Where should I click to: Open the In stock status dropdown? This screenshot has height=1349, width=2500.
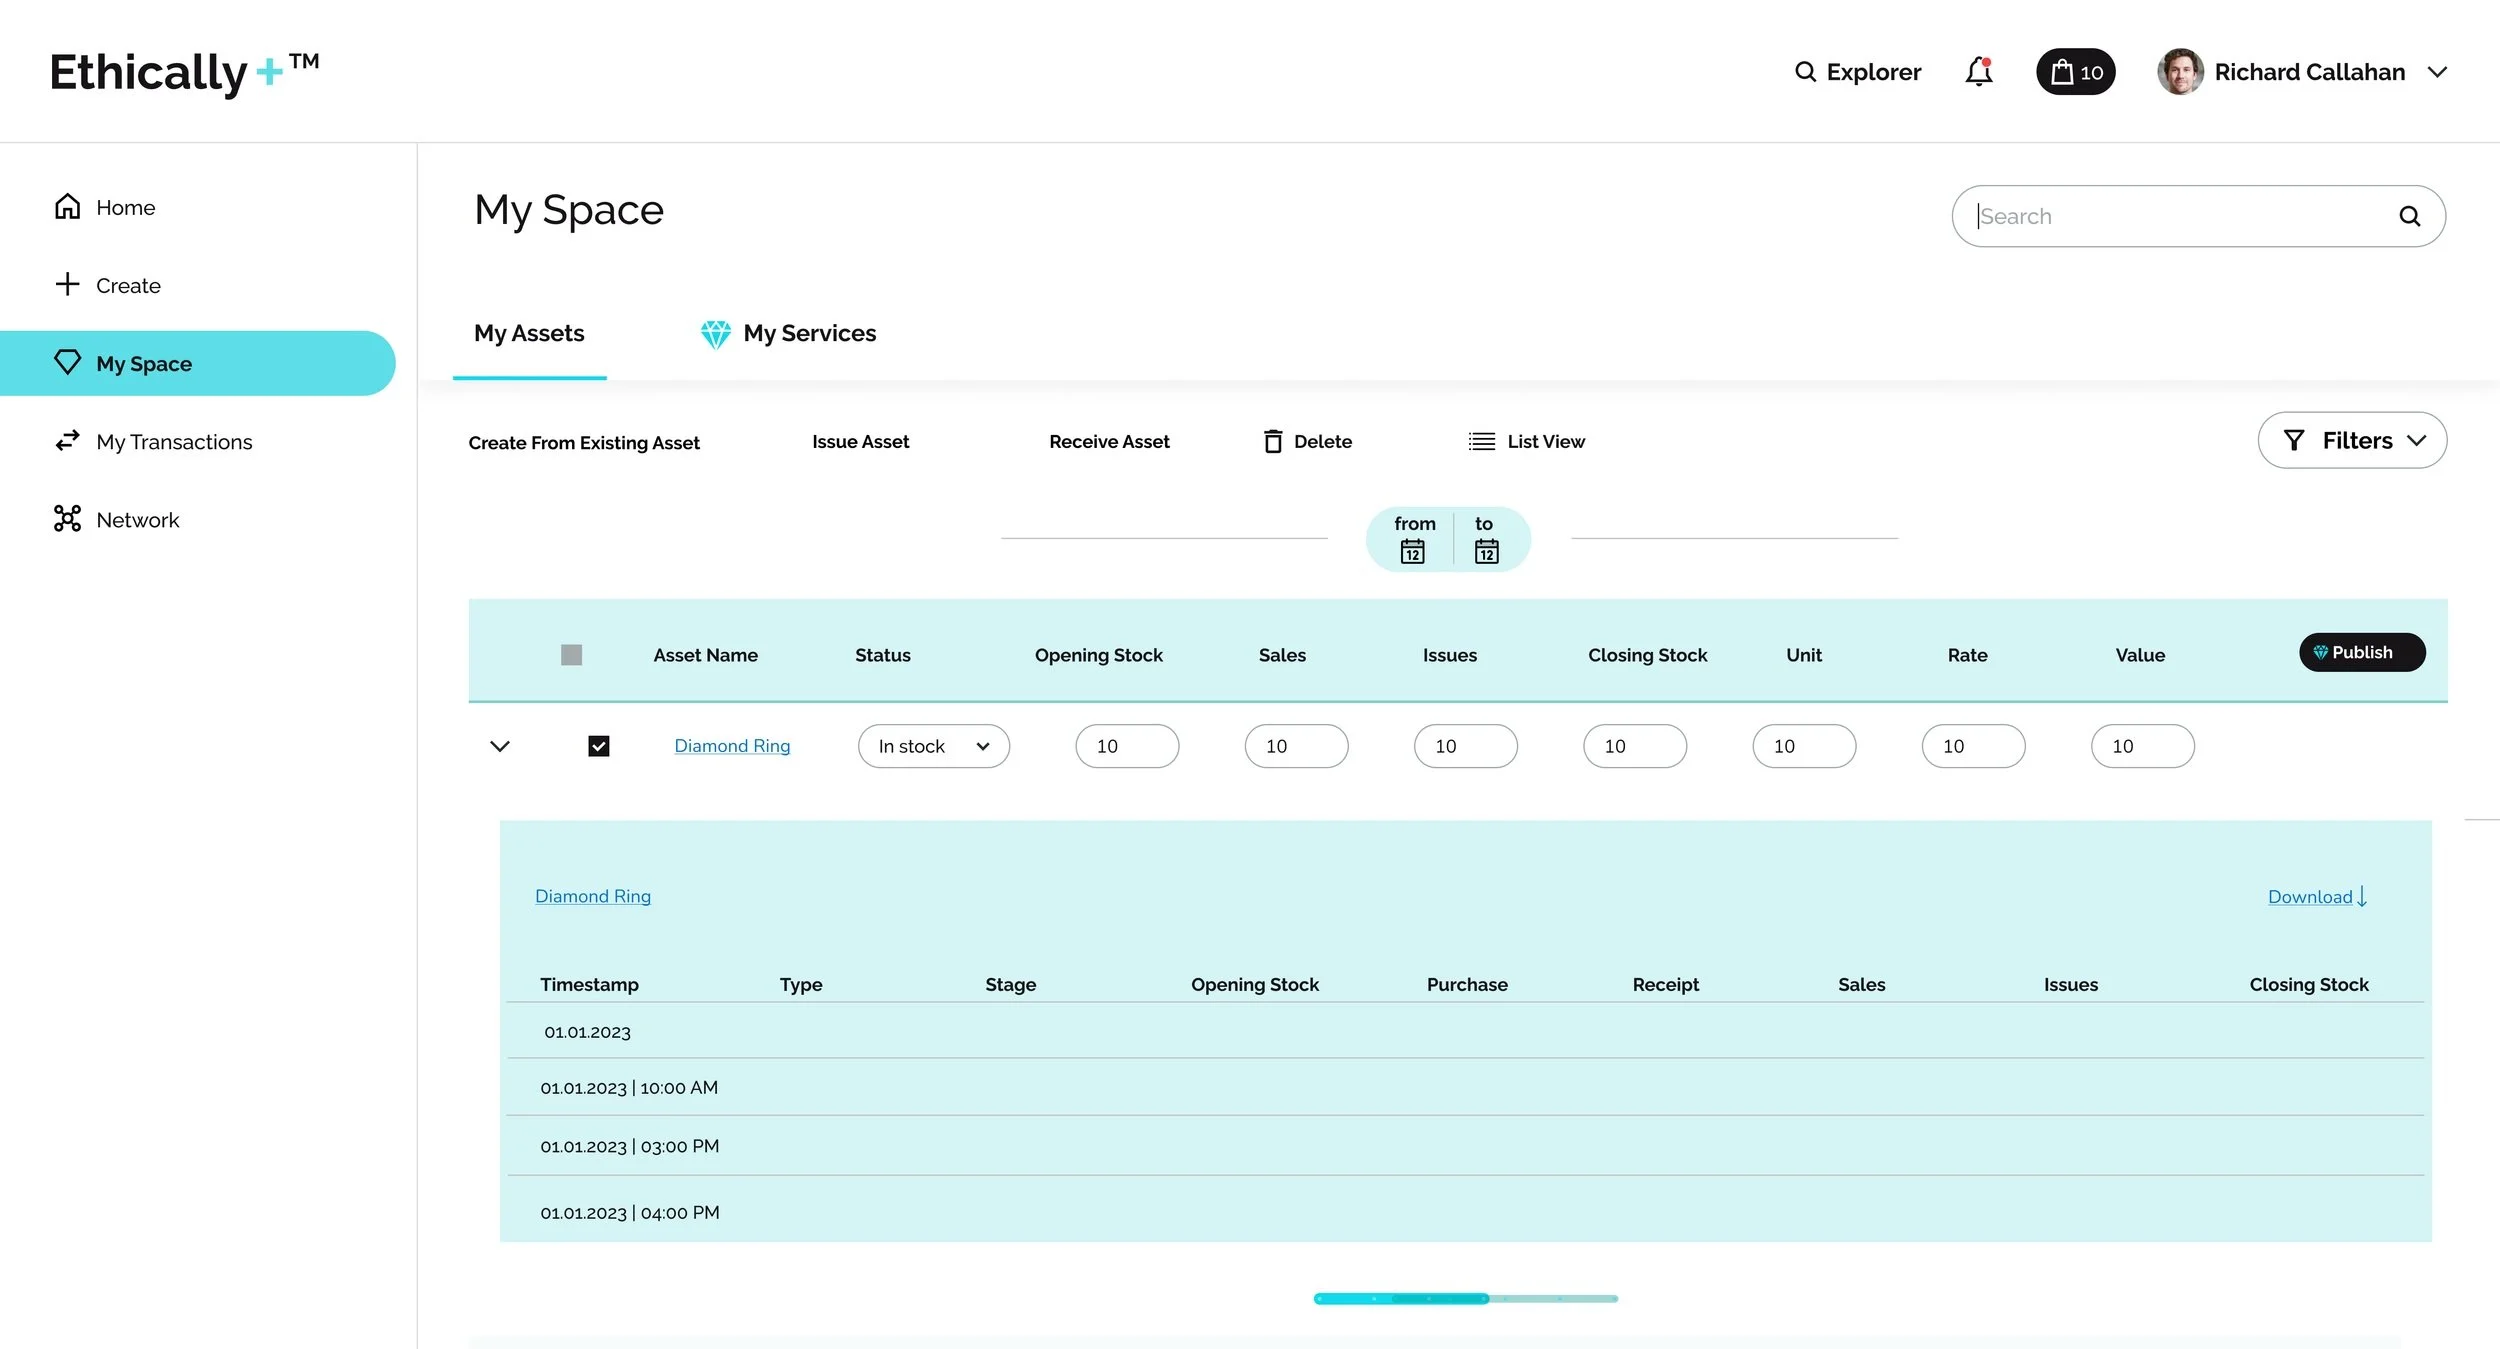933,746
